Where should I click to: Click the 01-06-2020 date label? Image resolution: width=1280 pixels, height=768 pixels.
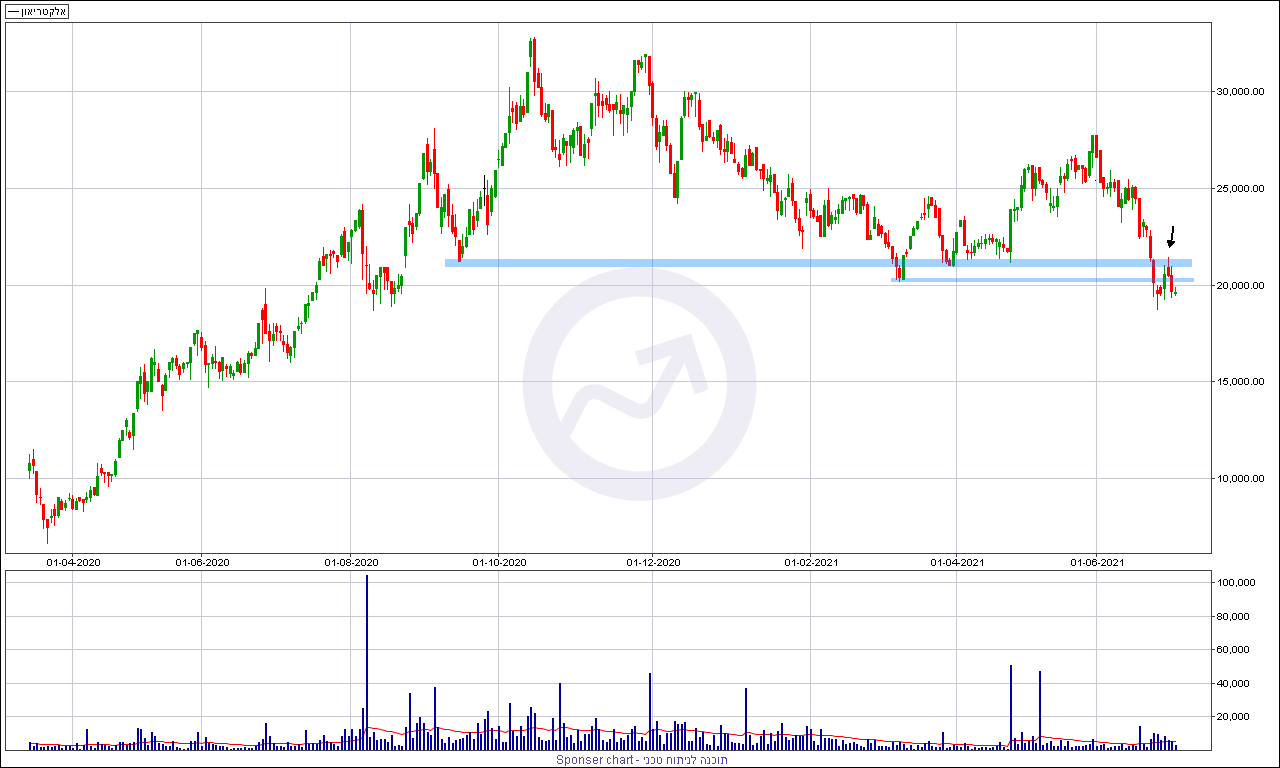[x=202, y=563]
